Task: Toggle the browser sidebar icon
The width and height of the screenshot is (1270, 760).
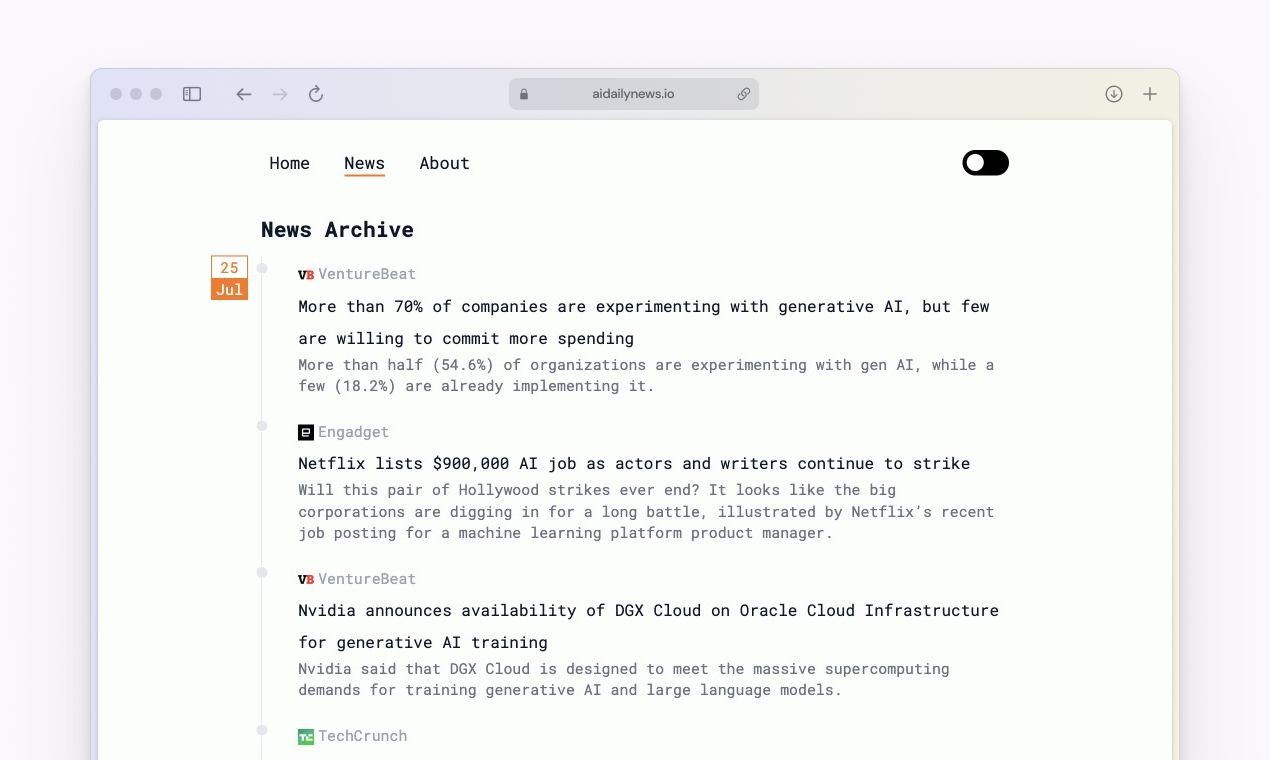Action: pyautogui.click(x=192, y=94)
